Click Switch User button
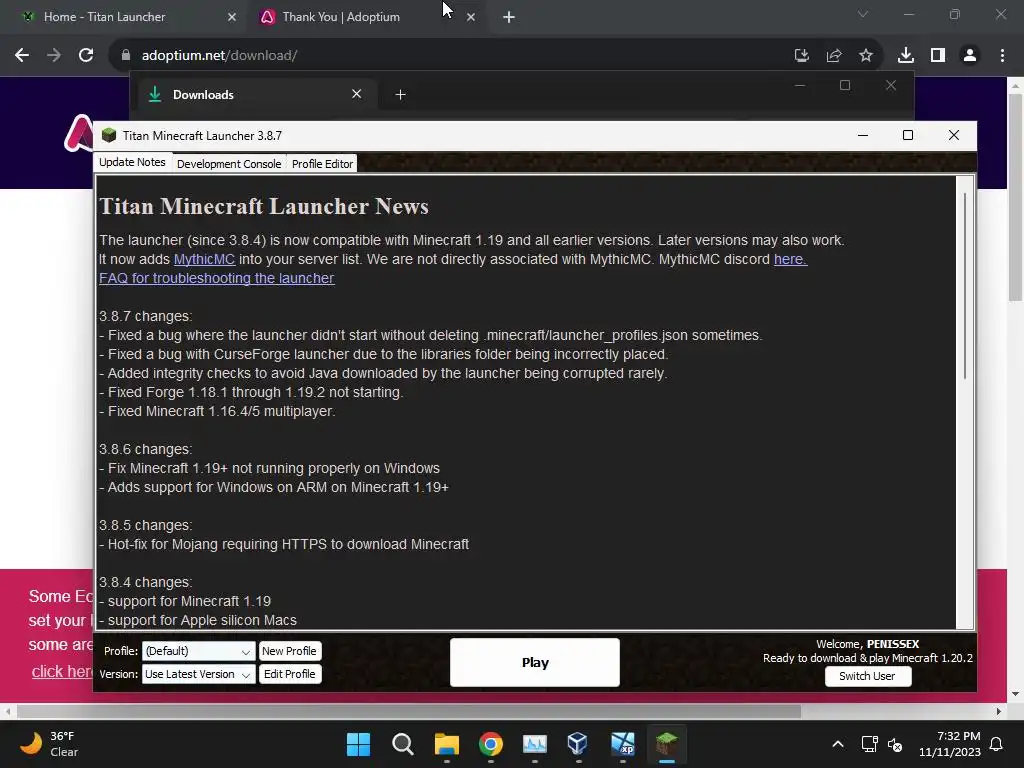The height and width of the screenshot is (768, 1024). (x=867, y=676)
